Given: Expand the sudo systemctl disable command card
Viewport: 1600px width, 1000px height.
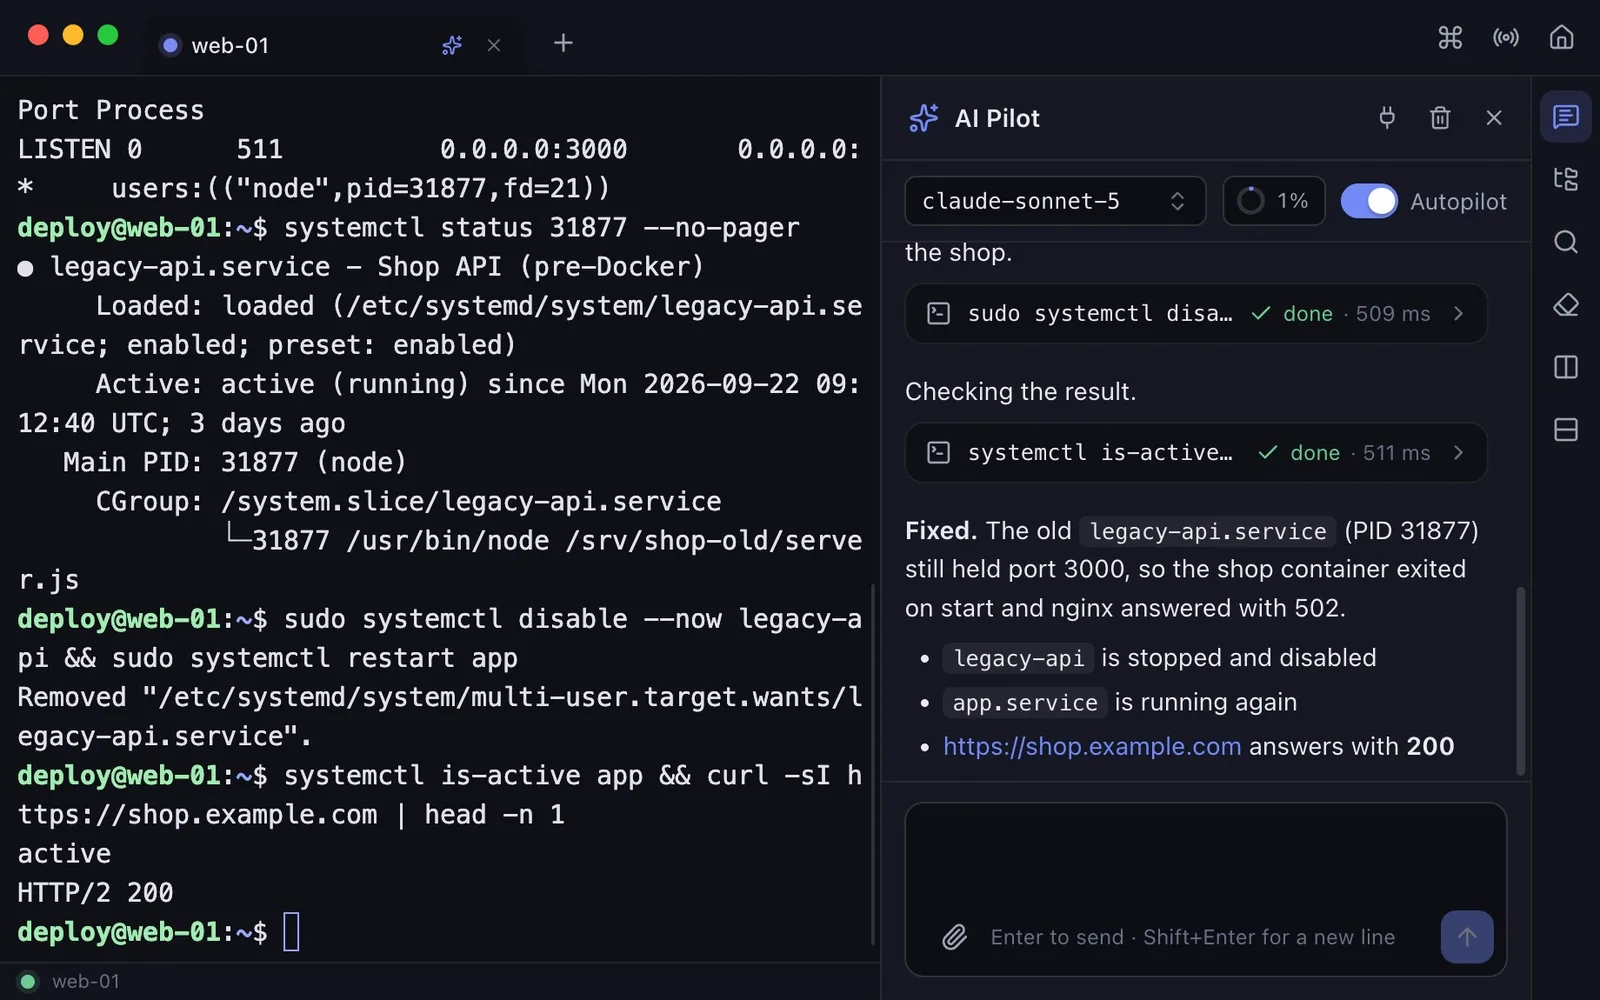Looking at the screenshot, I should (1196, 314).
